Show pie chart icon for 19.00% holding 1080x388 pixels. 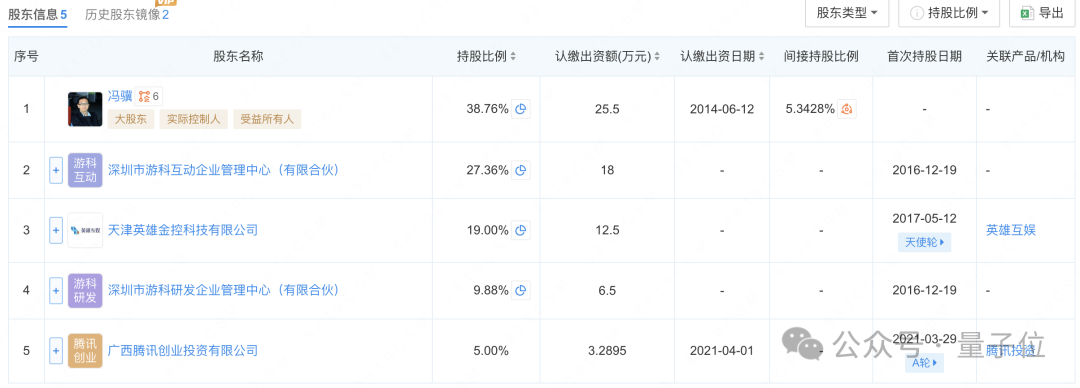521,230
